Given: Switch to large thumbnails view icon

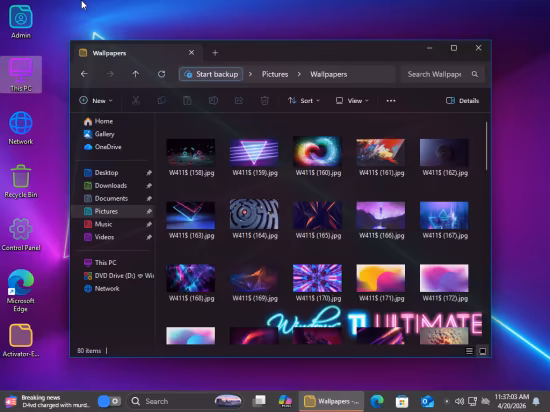Looking at the screenshot, I should point(483,351).
